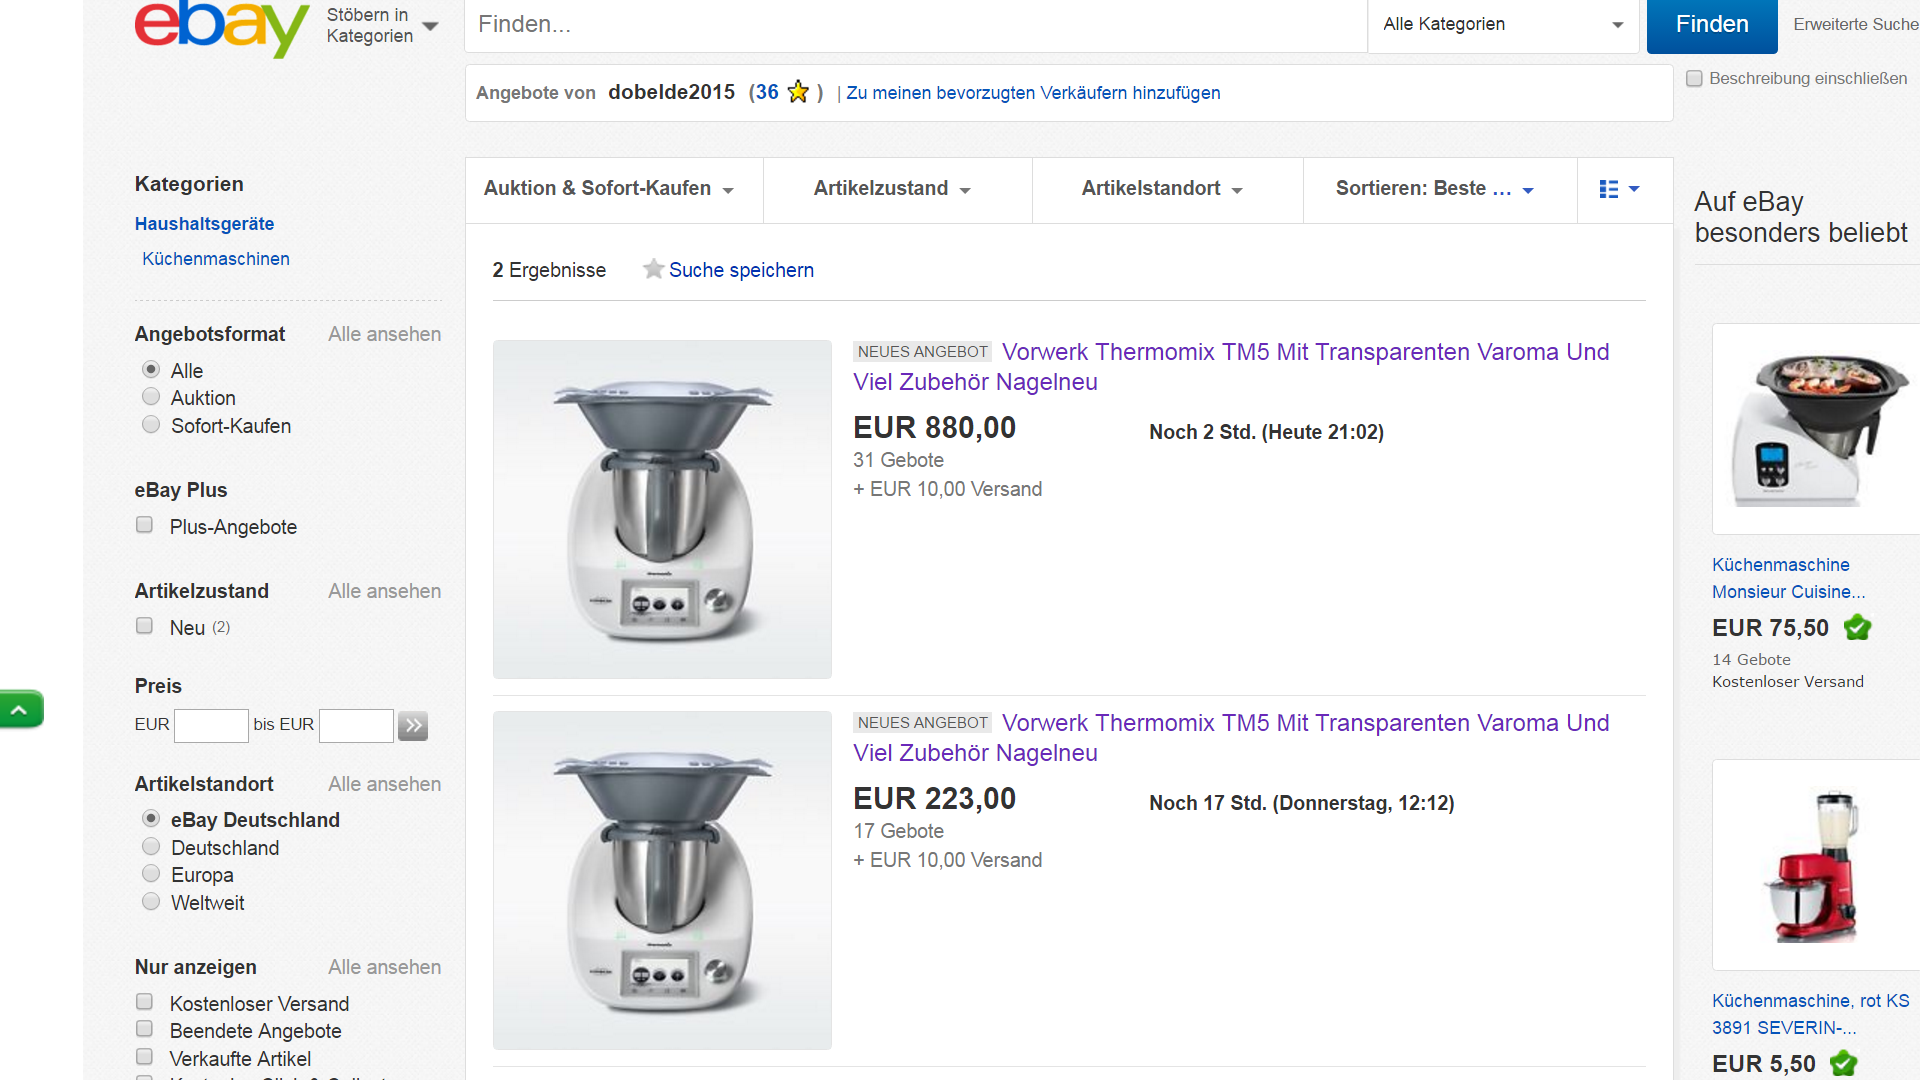Viewport: 1920px width, 1080px height.
Task: Click the seller's yellow feedback star icon
Action: (798, 92)
